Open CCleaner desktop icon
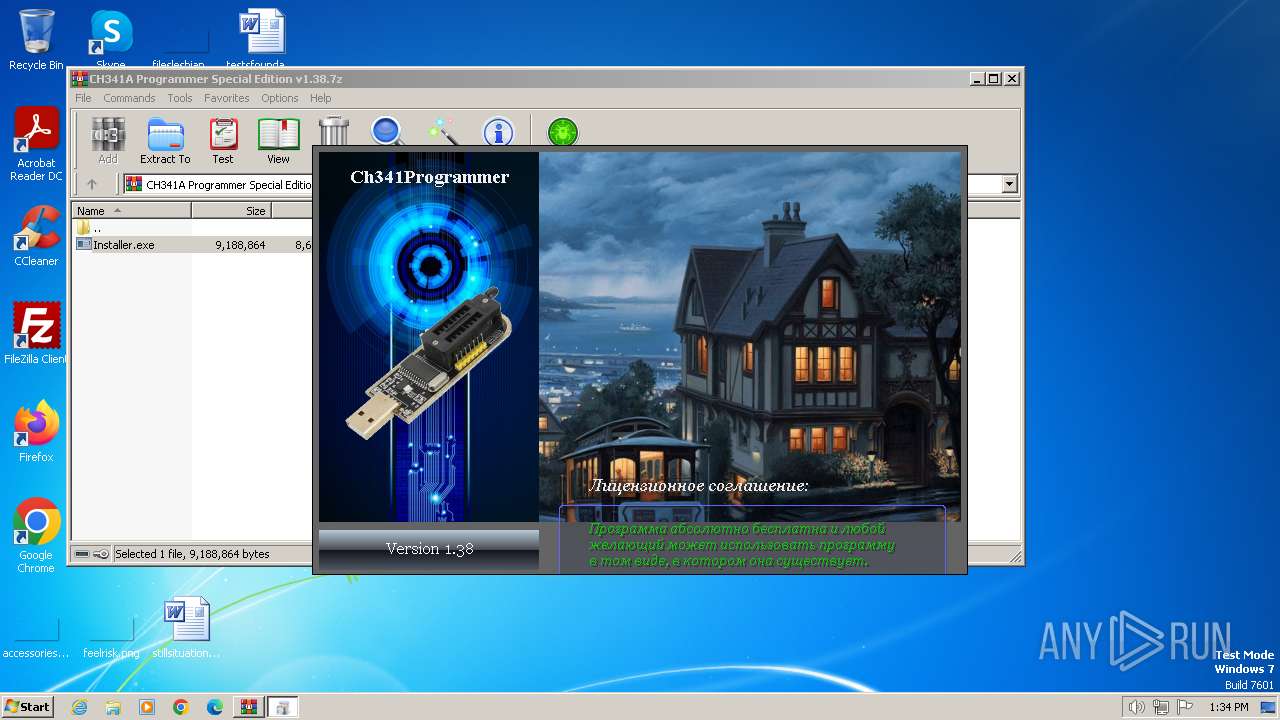Viewport: 1280px width, 720px height. [x=36, y=236]
